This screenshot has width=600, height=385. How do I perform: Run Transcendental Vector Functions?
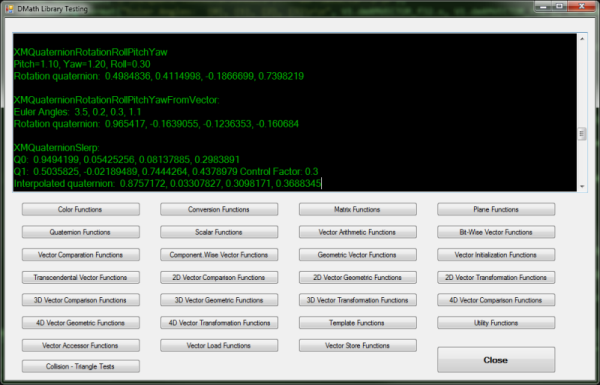[x=81, y=277]
